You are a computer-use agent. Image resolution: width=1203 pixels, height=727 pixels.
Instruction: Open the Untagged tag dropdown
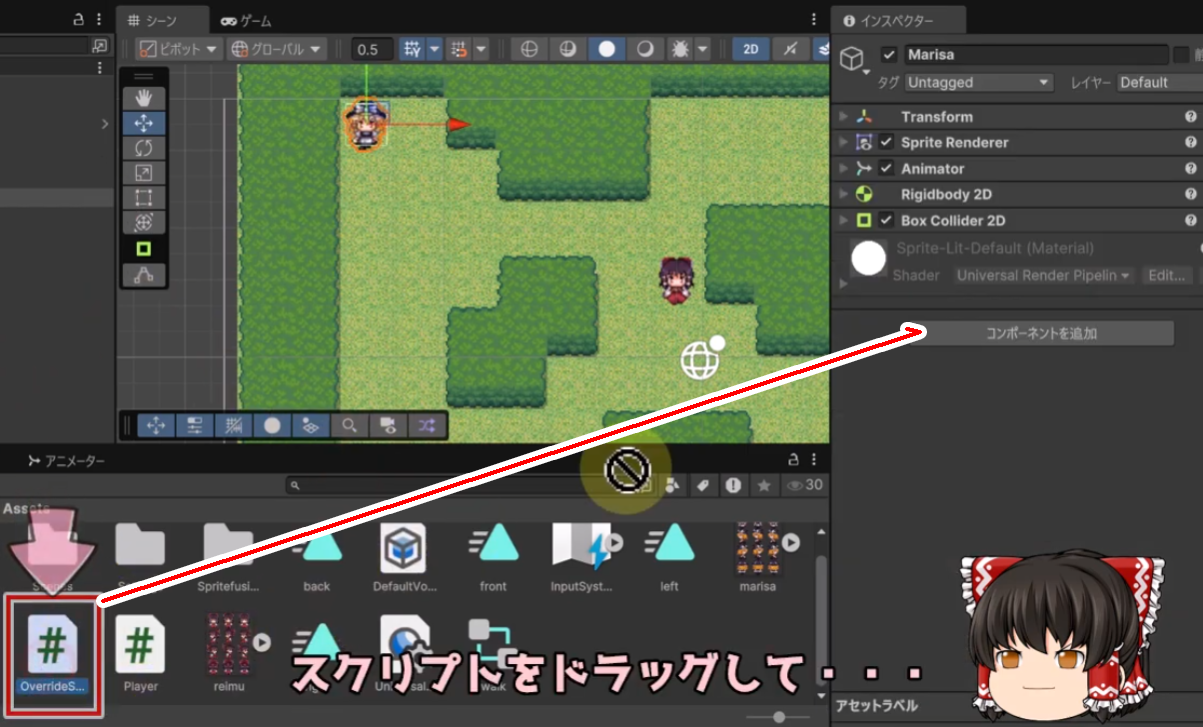tap(979, 82)
